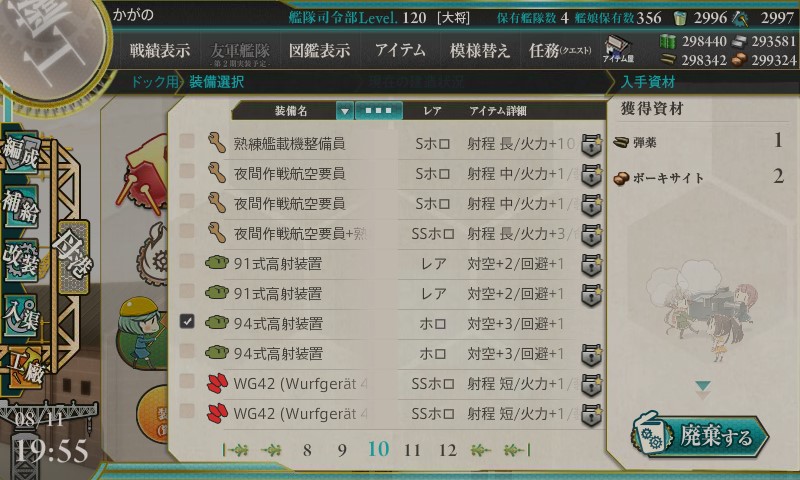Screen dimensions: 800x480
Task: Check the first 91式高射装置 checkbox
Action: 187,262
